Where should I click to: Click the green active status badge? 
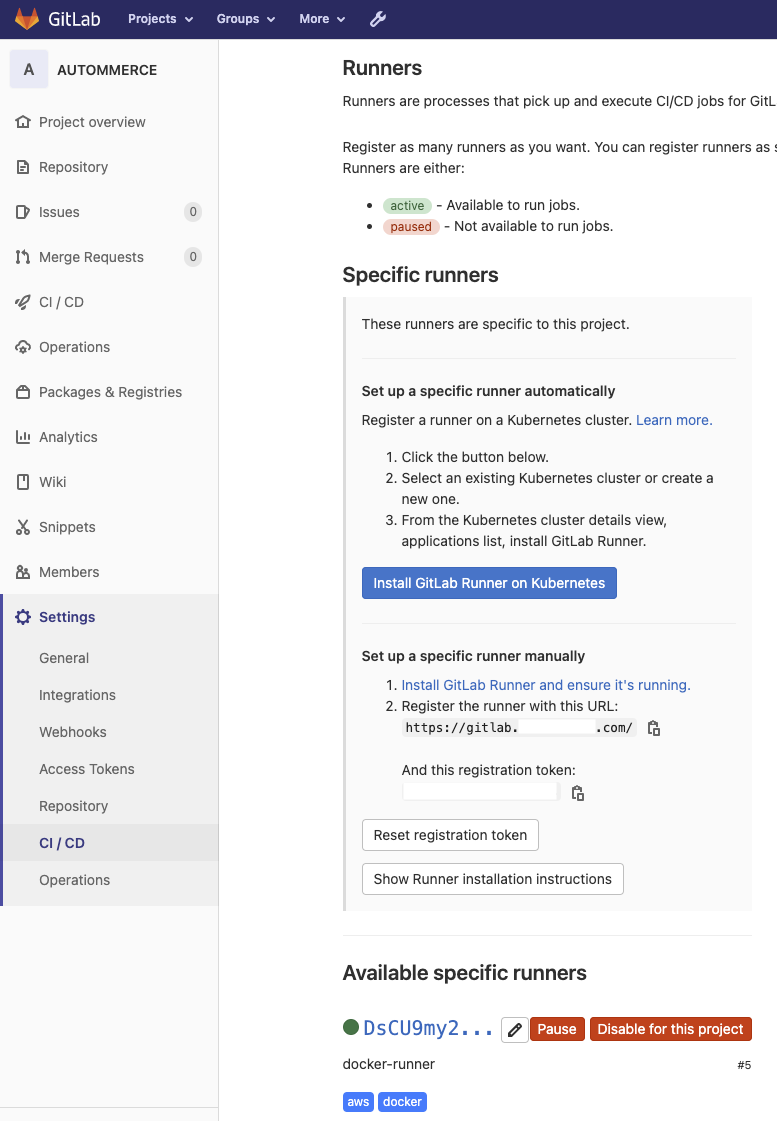(407, 206)
